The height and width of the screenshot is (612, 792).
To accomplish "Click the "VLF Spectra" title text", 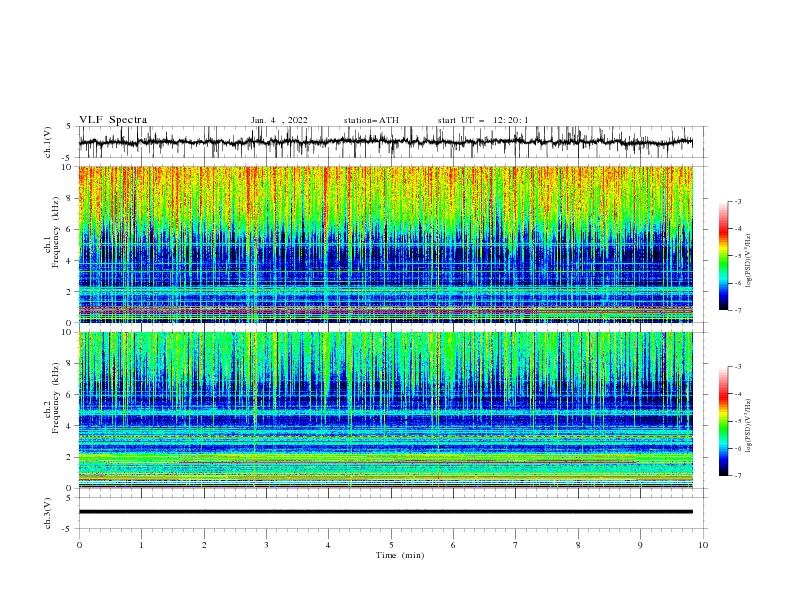I will point(113,120).
